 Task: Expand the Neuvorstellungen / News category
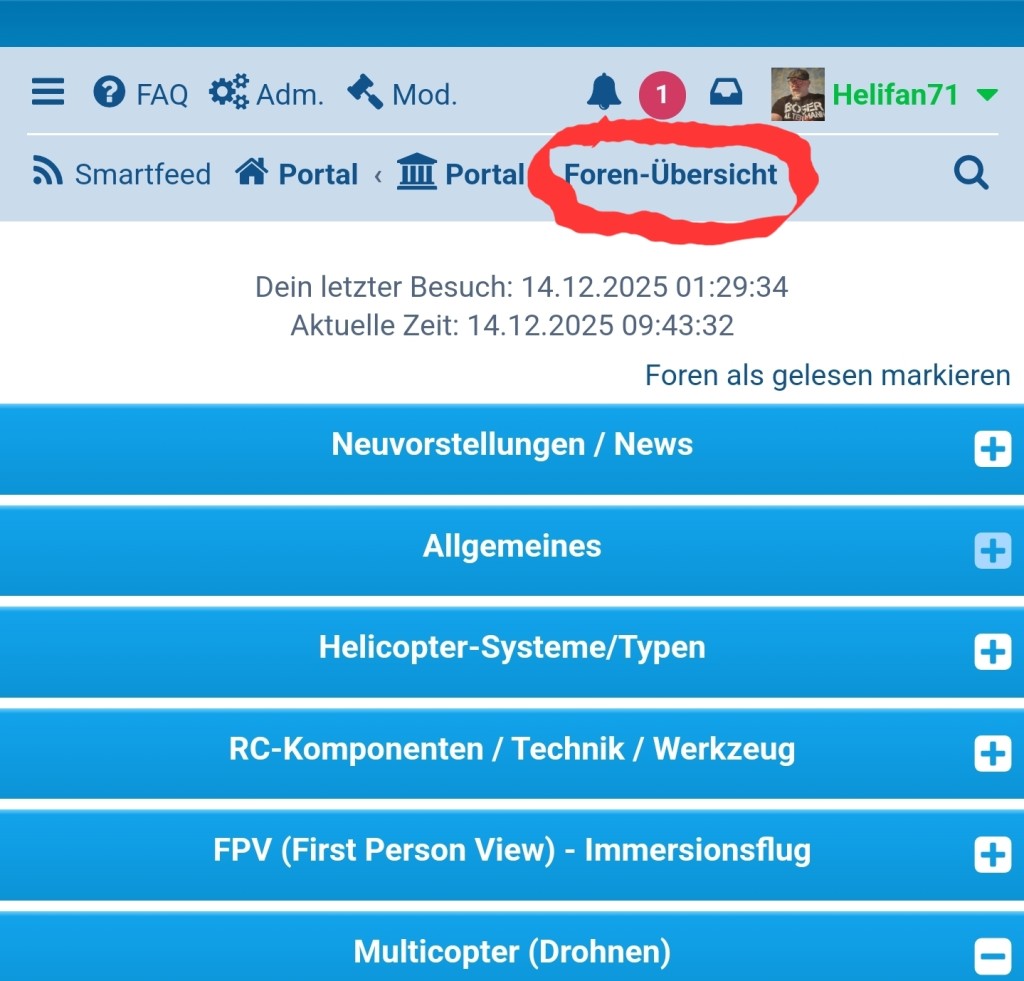[x=992, y=449]
